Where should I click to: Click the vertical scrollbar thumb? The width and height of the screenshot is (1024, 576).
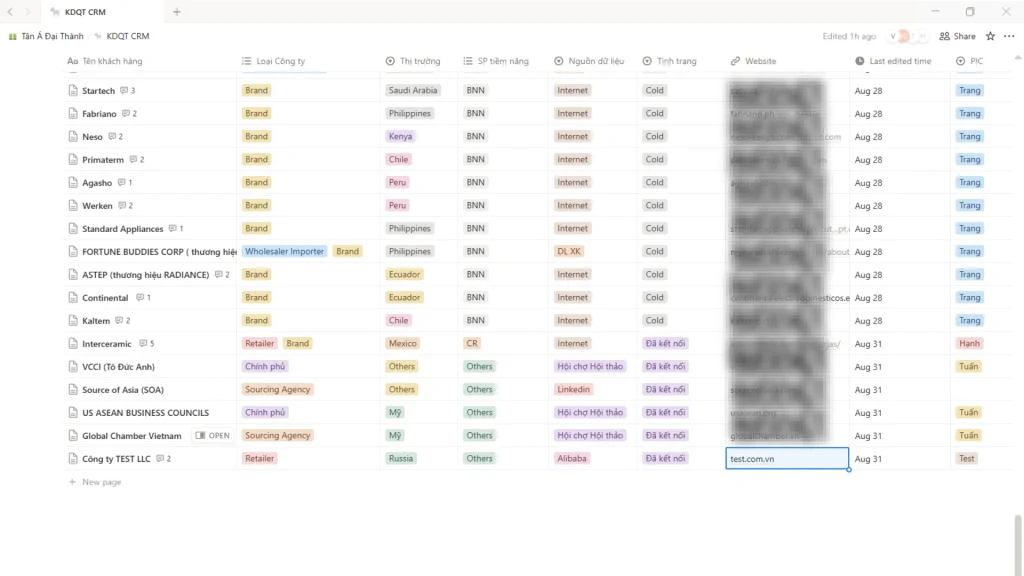point(1017,545)
